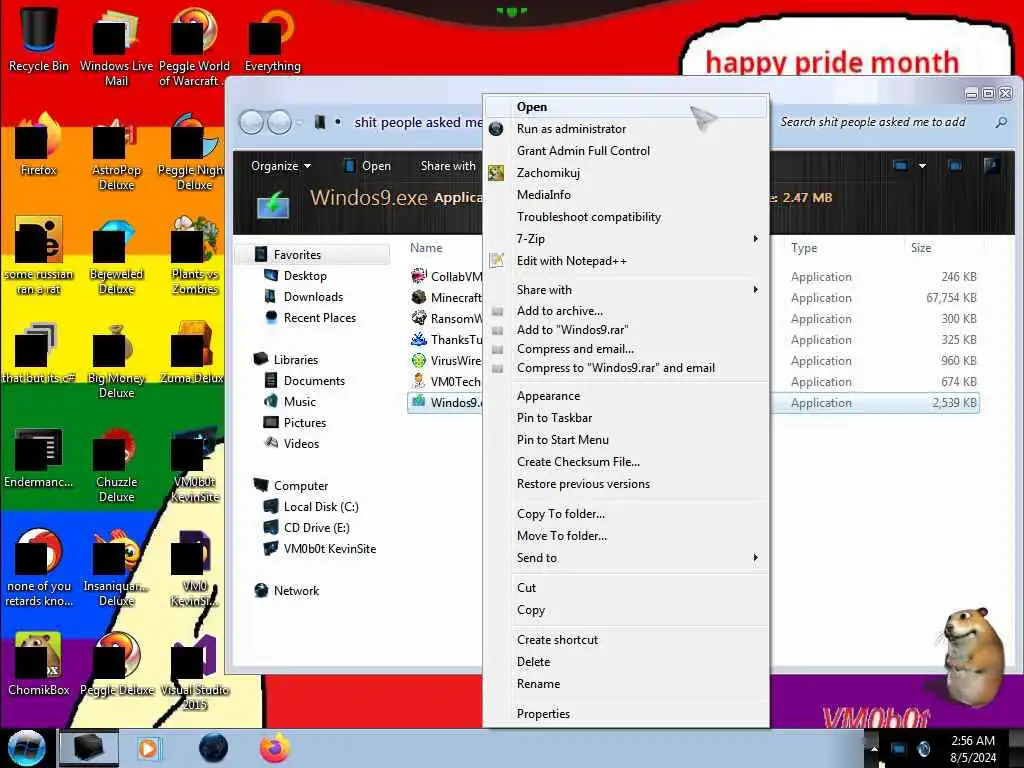Viewport: 1024px width, 768px height.
Task: Select CollabVM file icon in list
Action: 419,276
